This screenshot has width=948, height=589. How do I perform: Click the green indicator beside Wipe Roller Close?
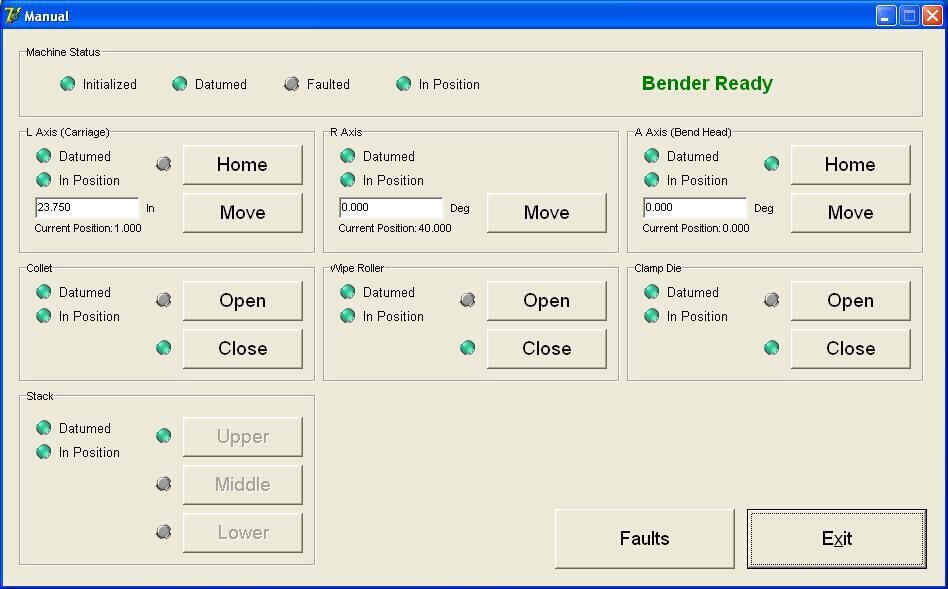coord(468,348)
